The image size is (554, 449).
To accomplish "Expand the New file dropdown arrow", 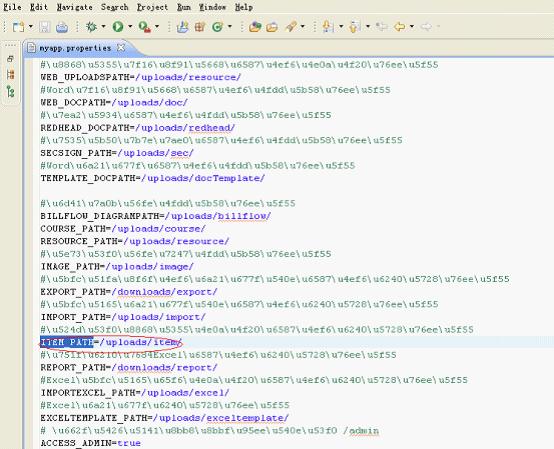I will point(31,26).
